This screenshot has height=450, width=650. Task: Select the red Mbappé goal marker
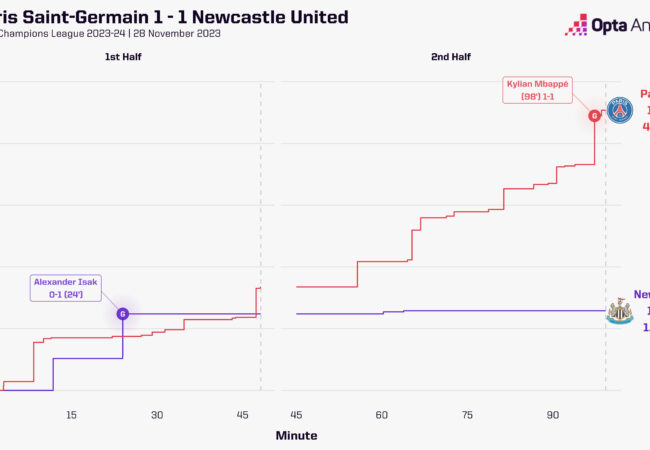[595, 116]
